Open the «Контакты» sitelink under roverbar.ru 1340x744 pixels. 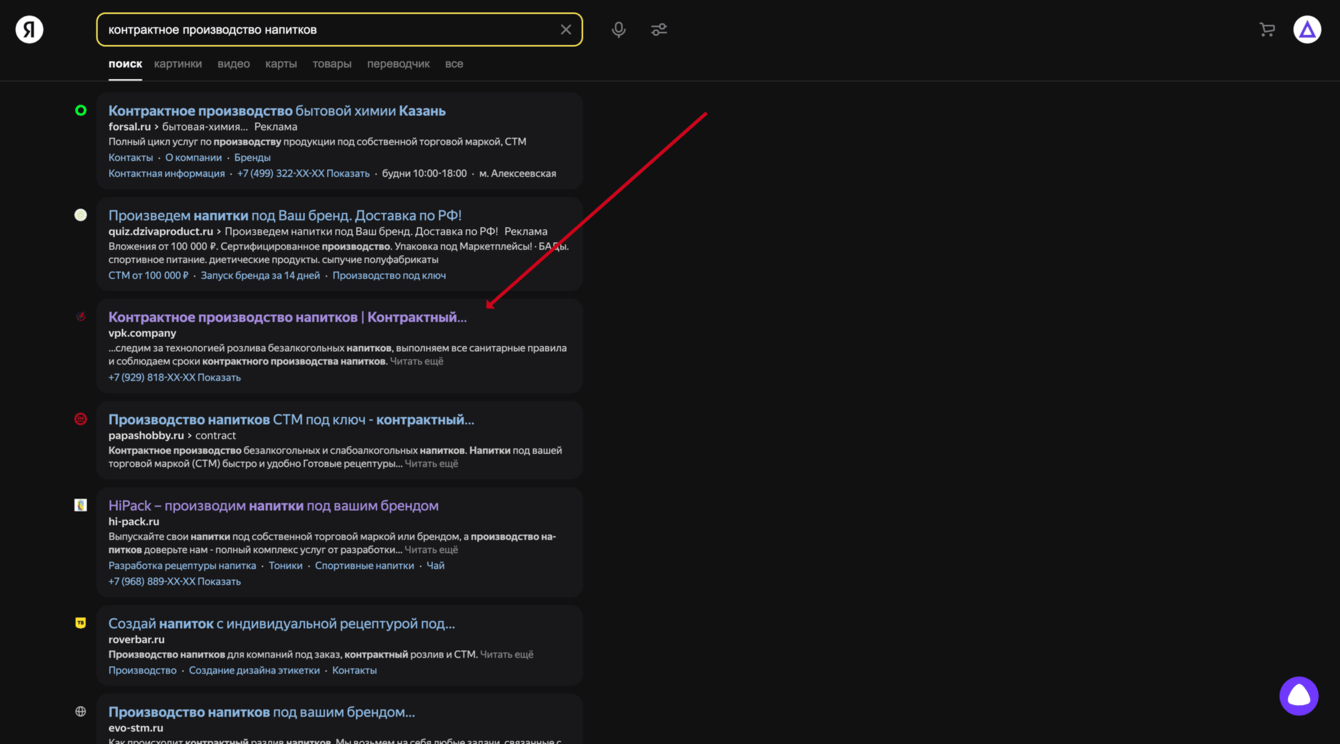pos(355,671)
